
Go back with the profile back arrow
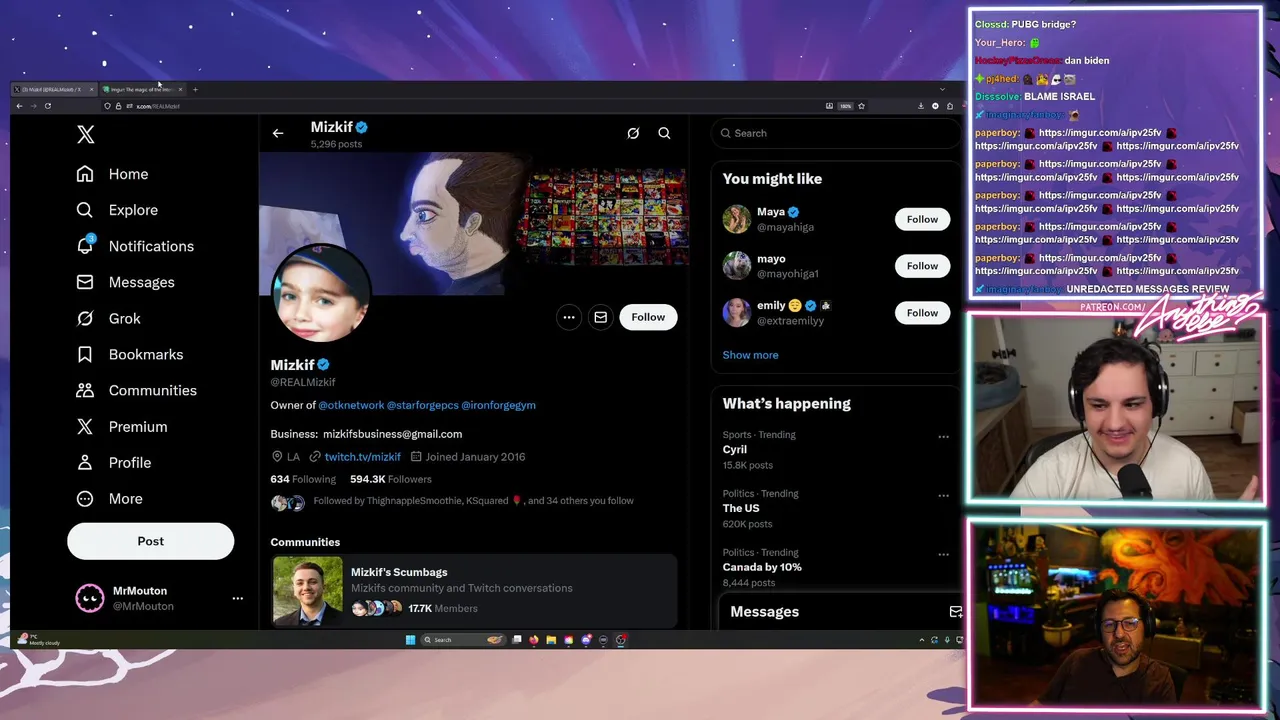(278, 133)
